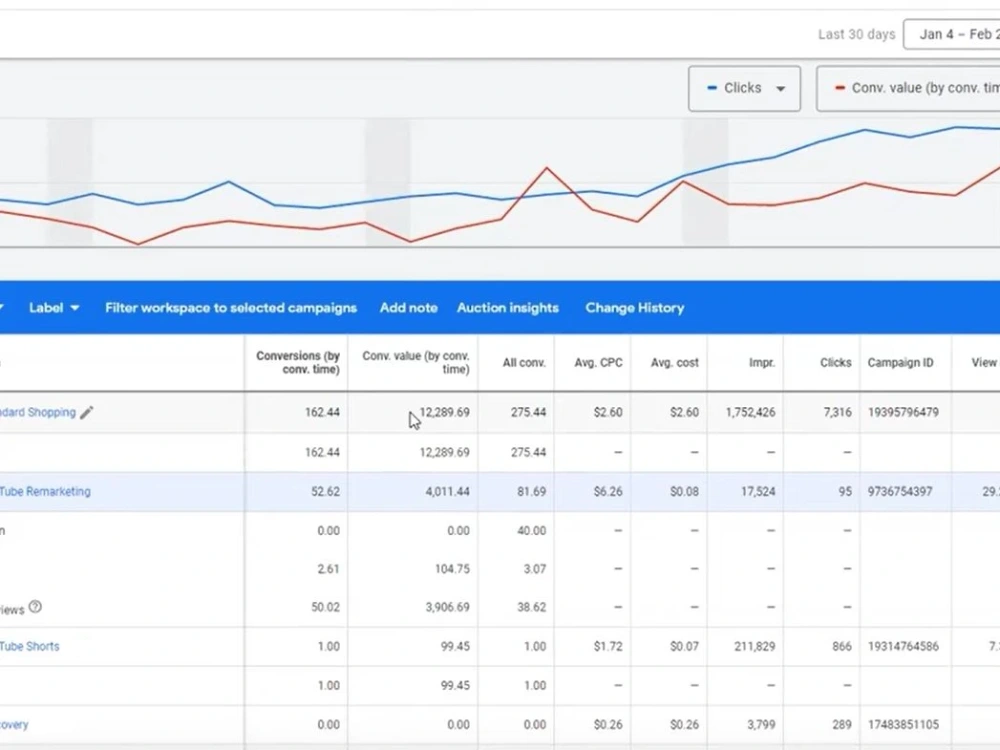Sort by Clicks column header

(x=835, y=363)
